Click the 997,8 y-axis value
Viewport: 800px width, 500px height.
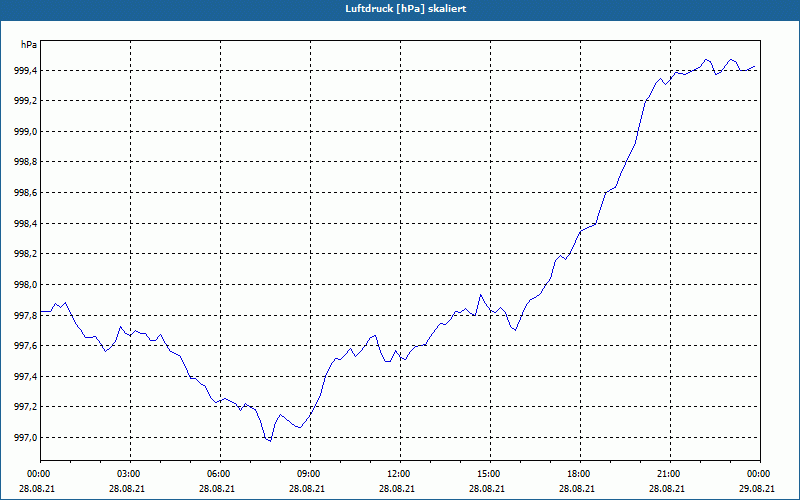(24, 315)
